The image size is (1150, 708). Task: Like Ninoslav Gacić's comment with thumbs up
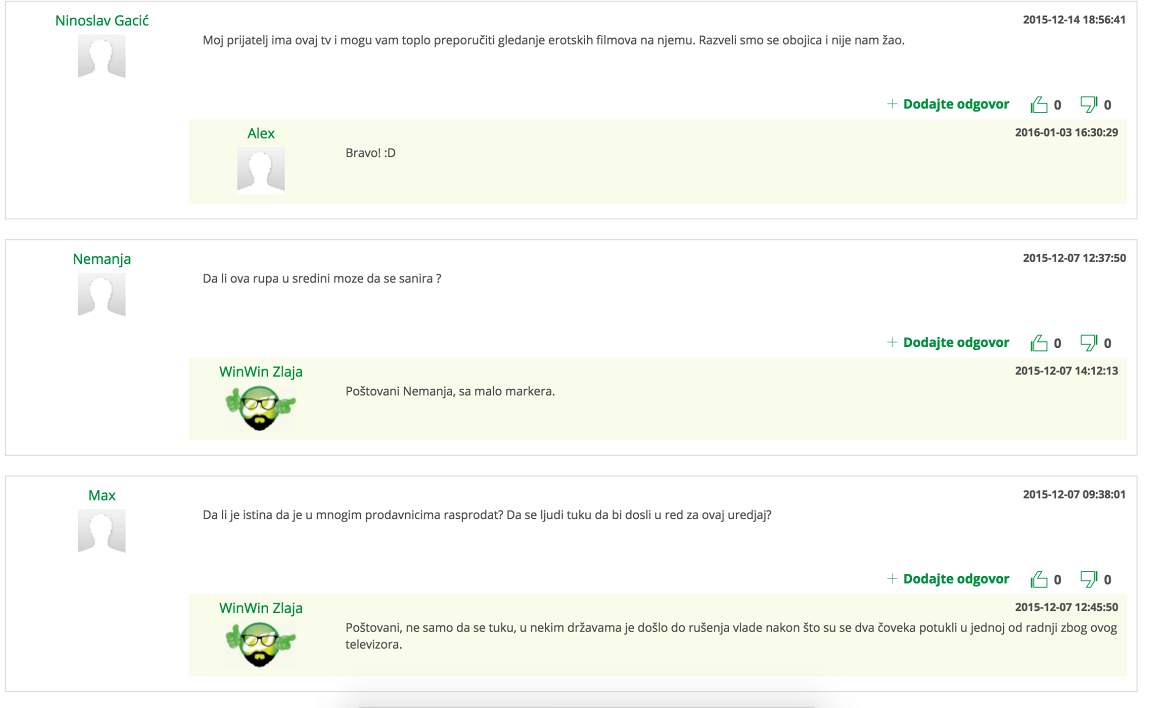1039,104
